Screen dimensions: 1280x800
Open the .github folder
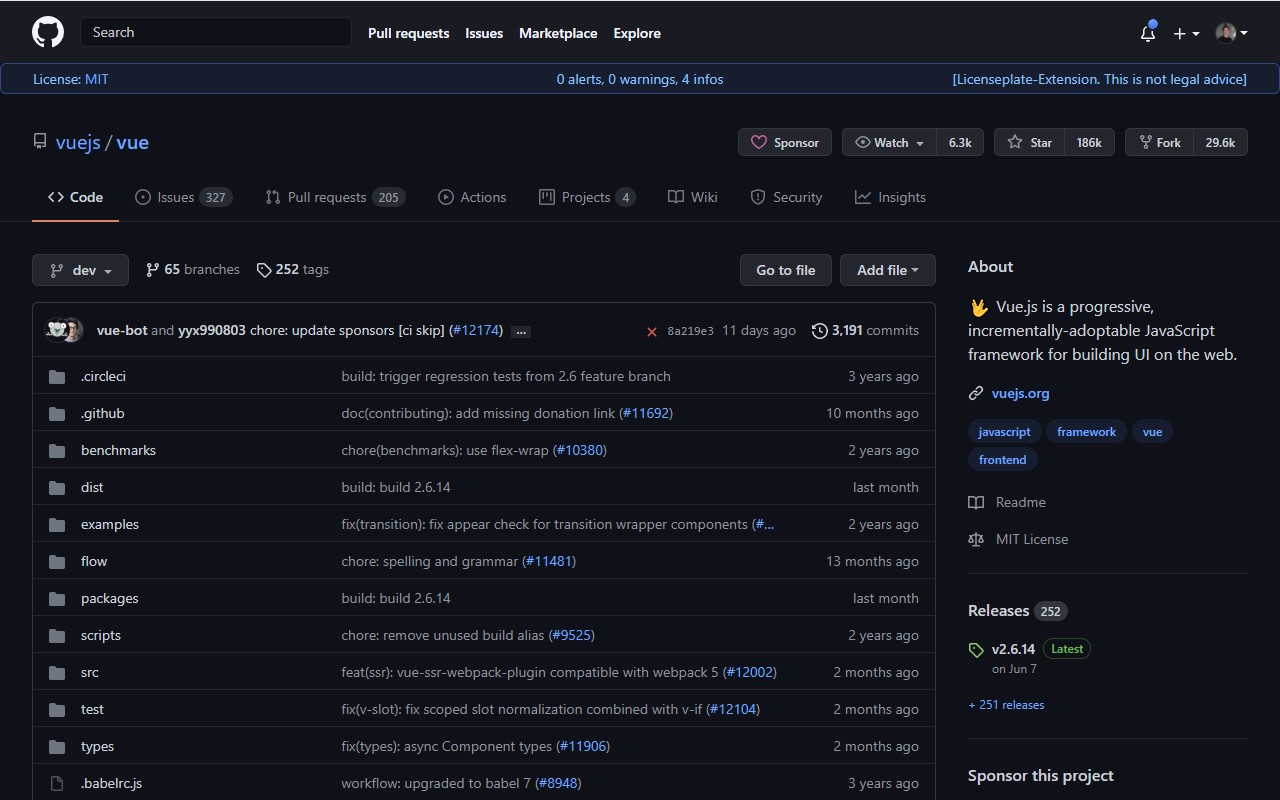(x=103, y=413)
